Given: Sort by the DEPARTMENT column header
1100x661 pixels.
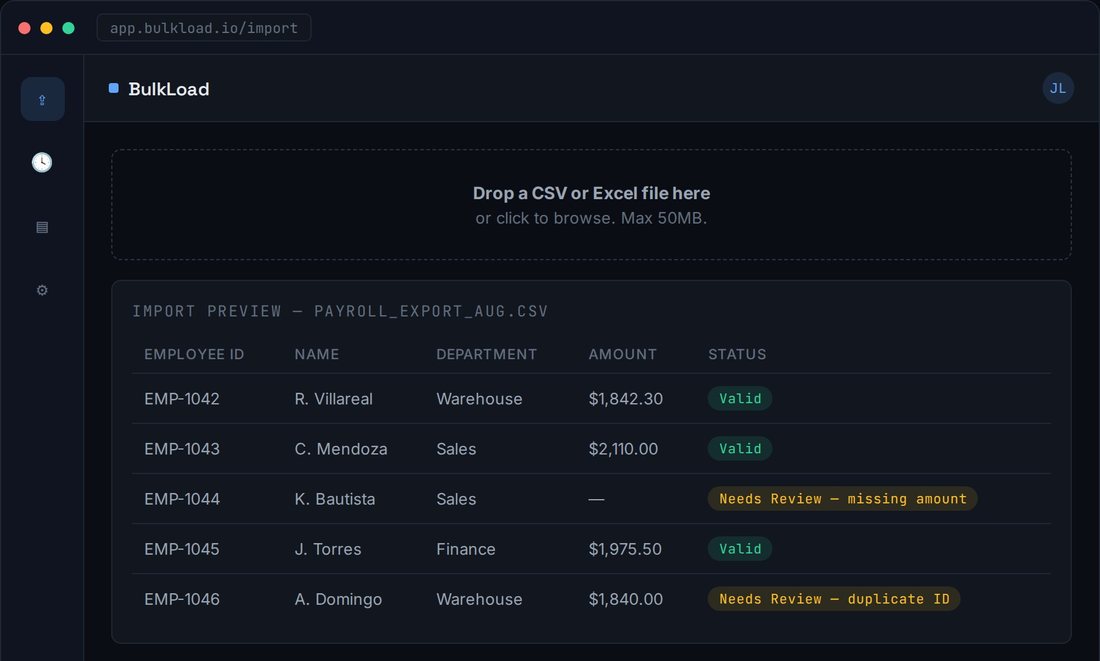Looking at the screenshot, I should 486,354.
